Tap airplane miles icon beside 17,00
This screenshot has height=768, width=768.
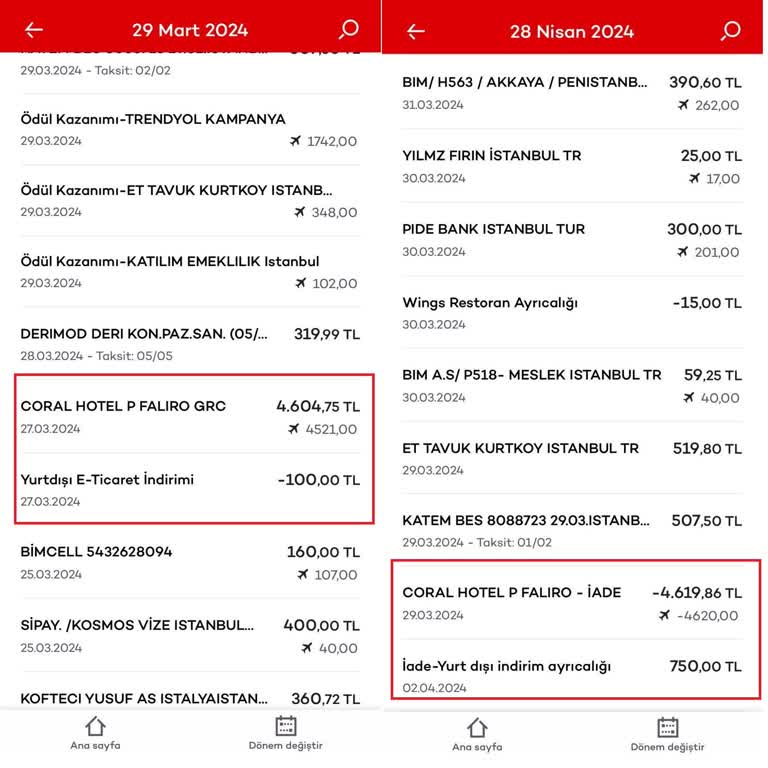(694, 178)
